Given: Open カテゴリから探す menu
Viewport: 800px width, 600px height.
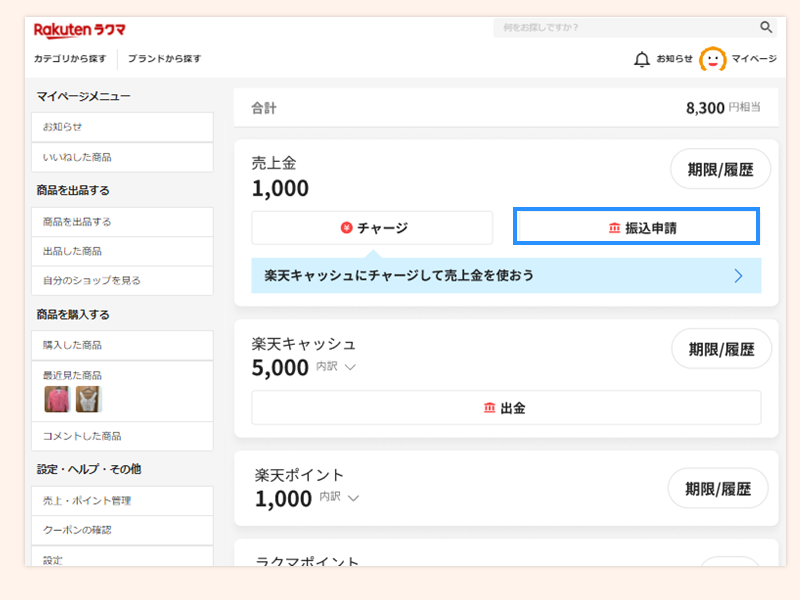Looking at the screenshot, I should coord(70,59).
